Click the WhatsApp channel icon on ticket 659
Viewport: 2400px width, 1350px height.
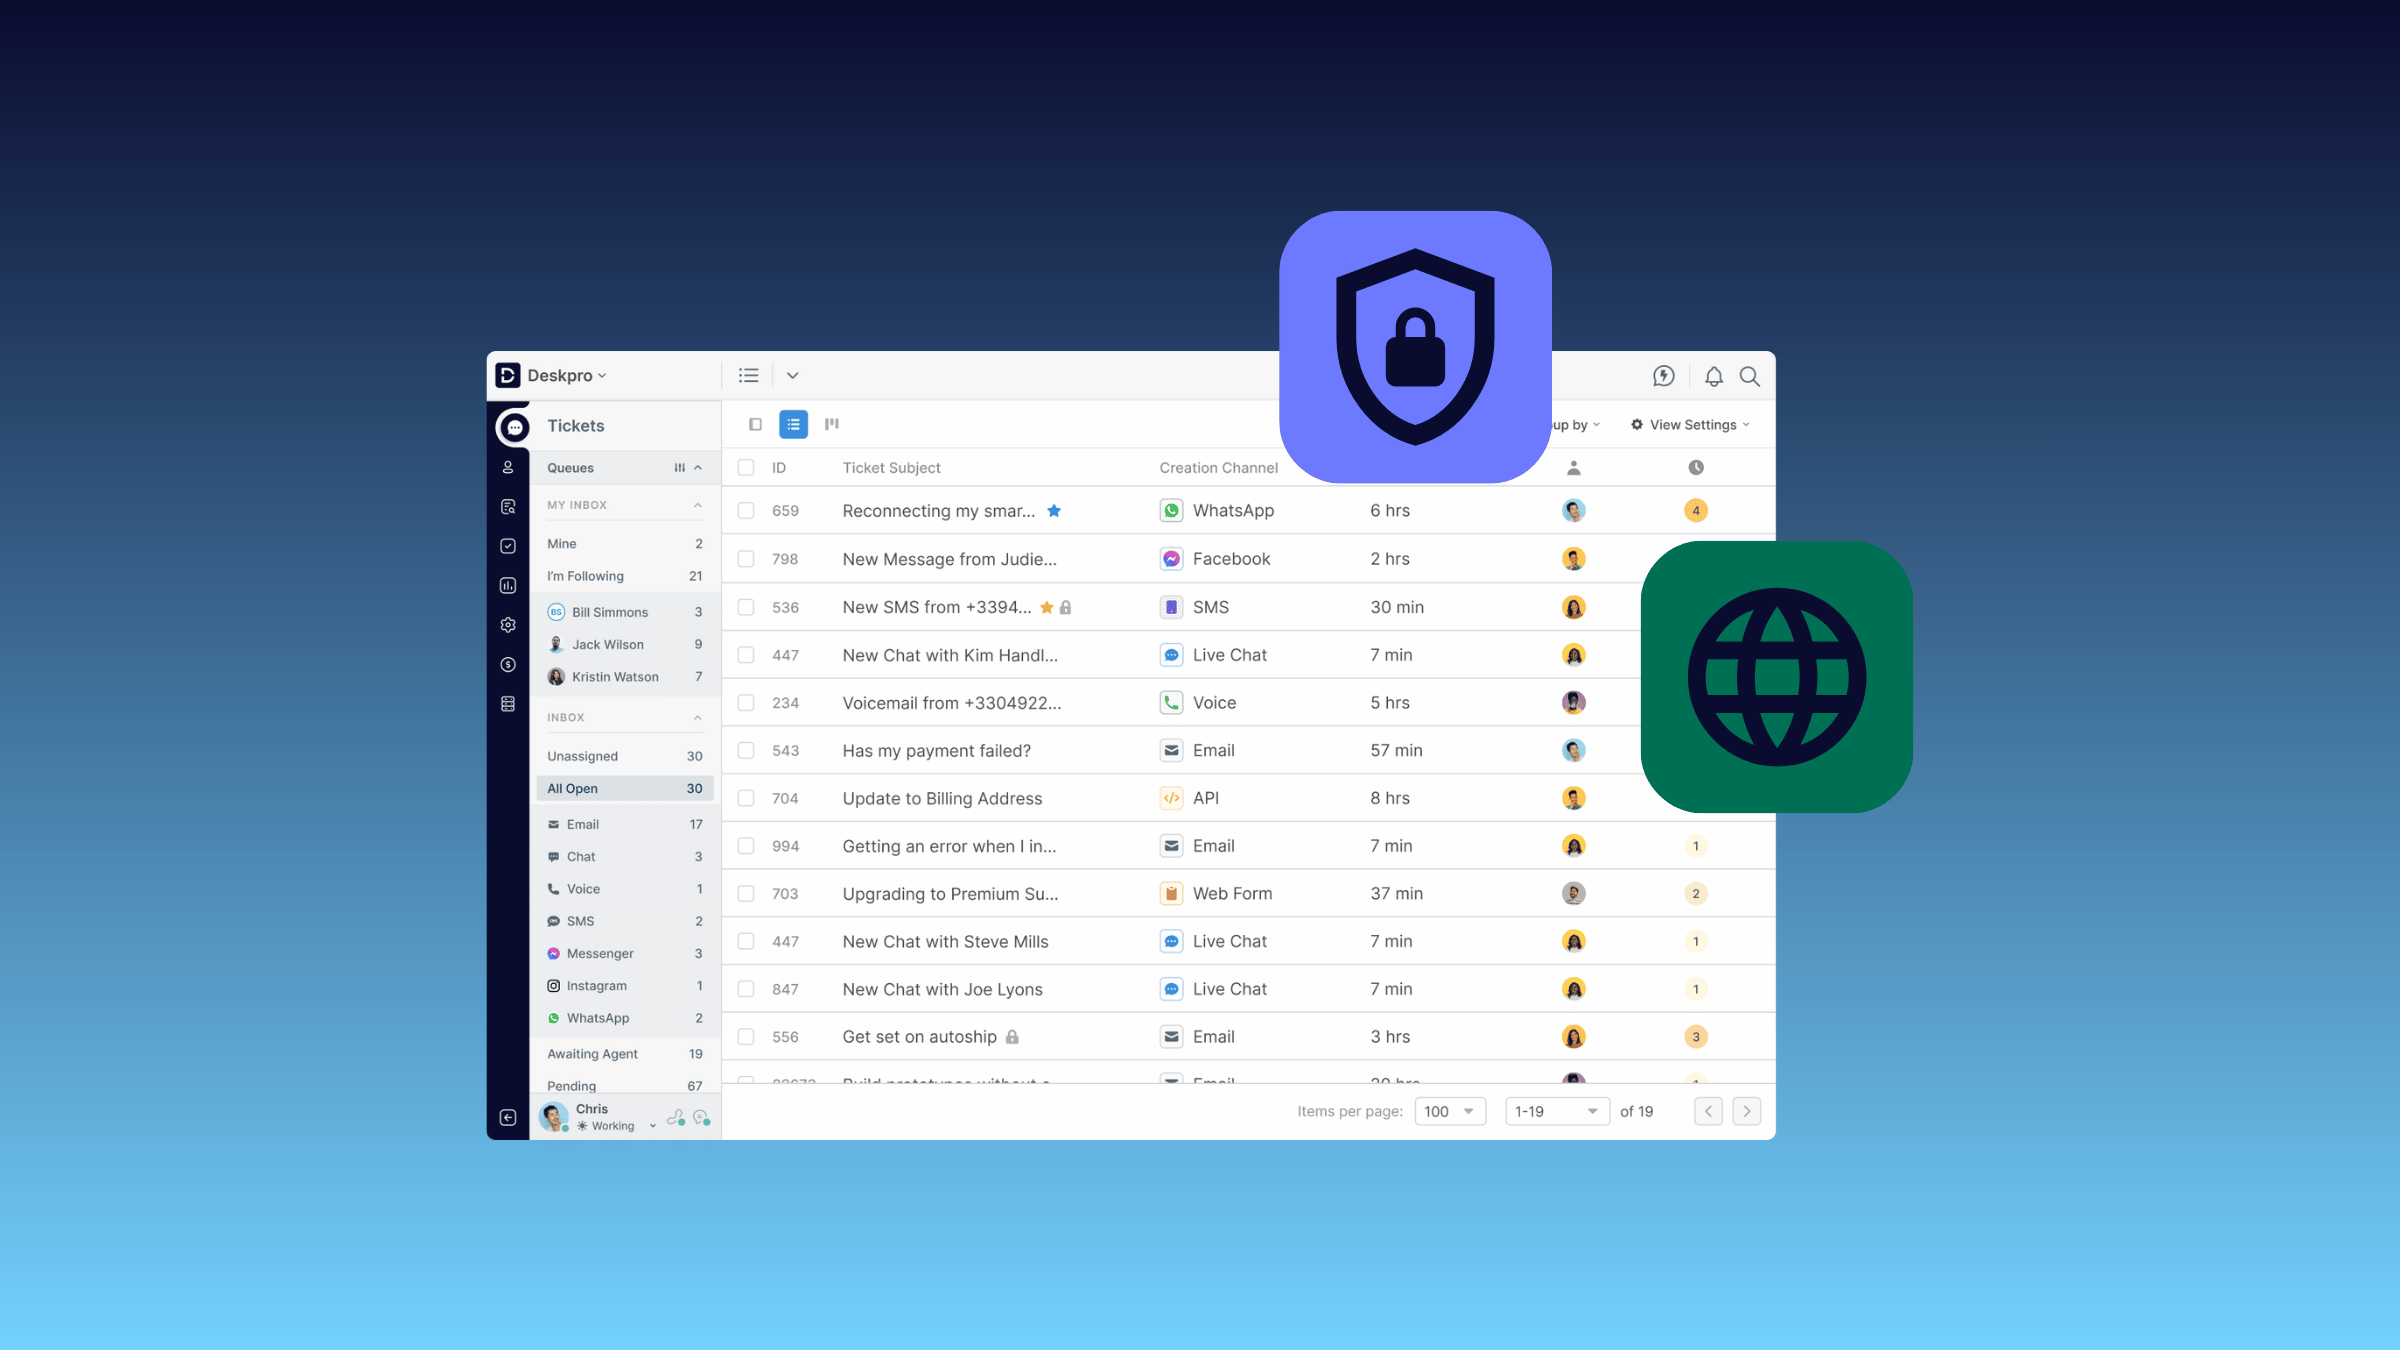click(1171, 511)
